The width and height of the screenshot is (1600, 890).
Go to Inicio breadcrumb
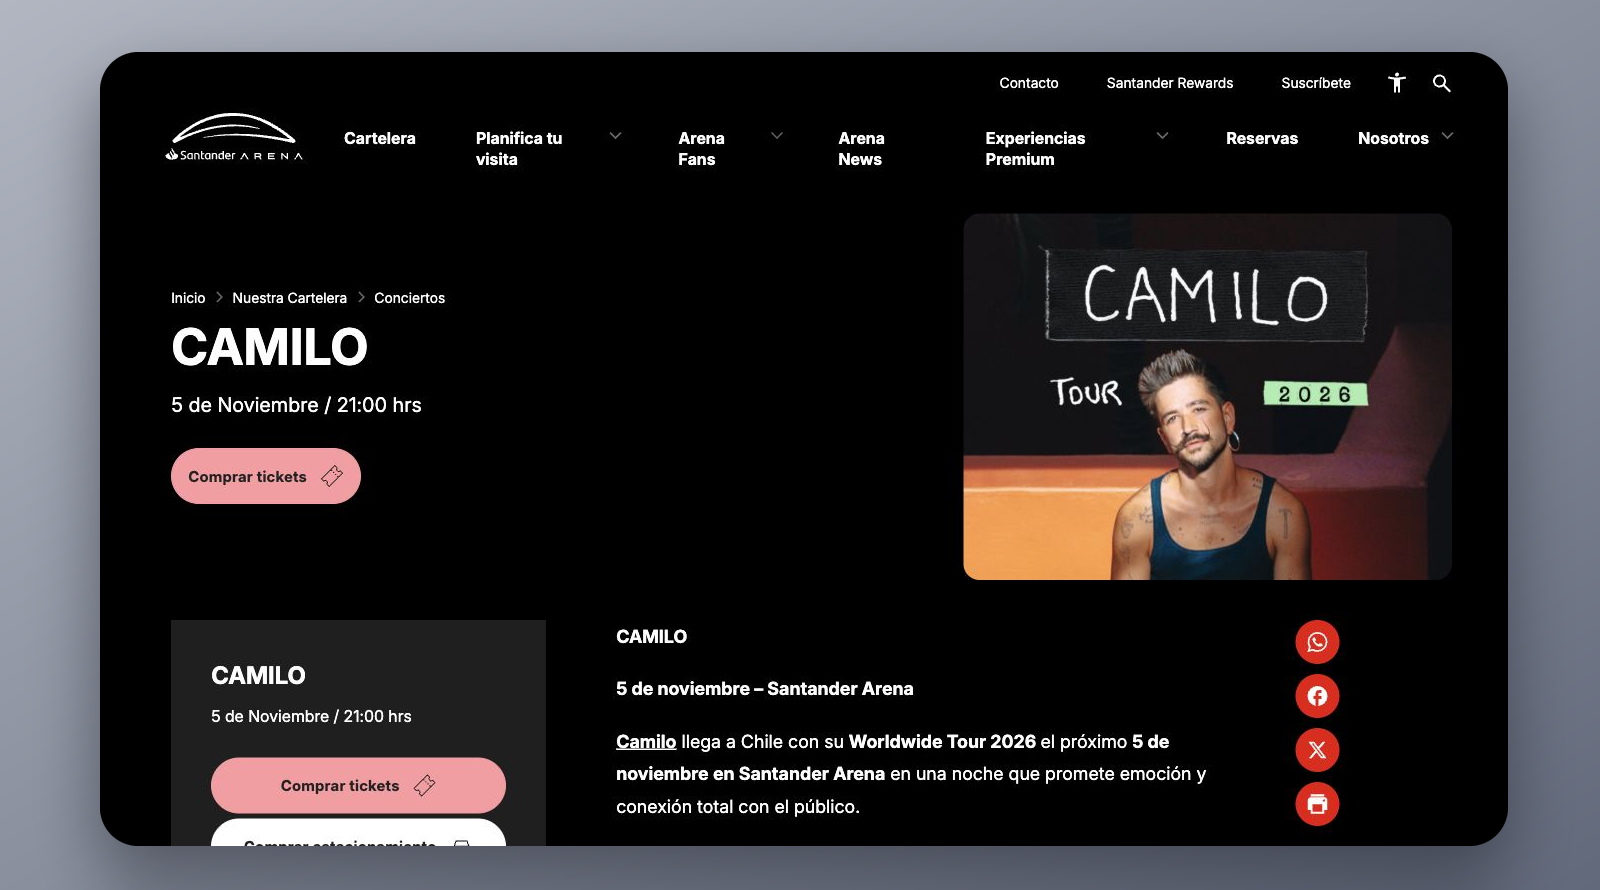pyautogui.click(x=188, y=298)
